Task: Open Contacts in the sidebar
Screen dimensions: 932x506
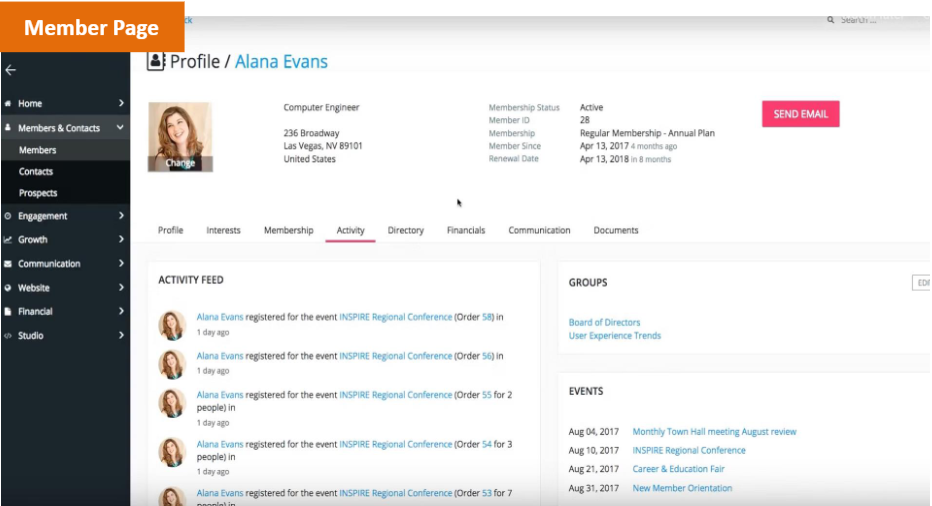Action: point(36,172)
